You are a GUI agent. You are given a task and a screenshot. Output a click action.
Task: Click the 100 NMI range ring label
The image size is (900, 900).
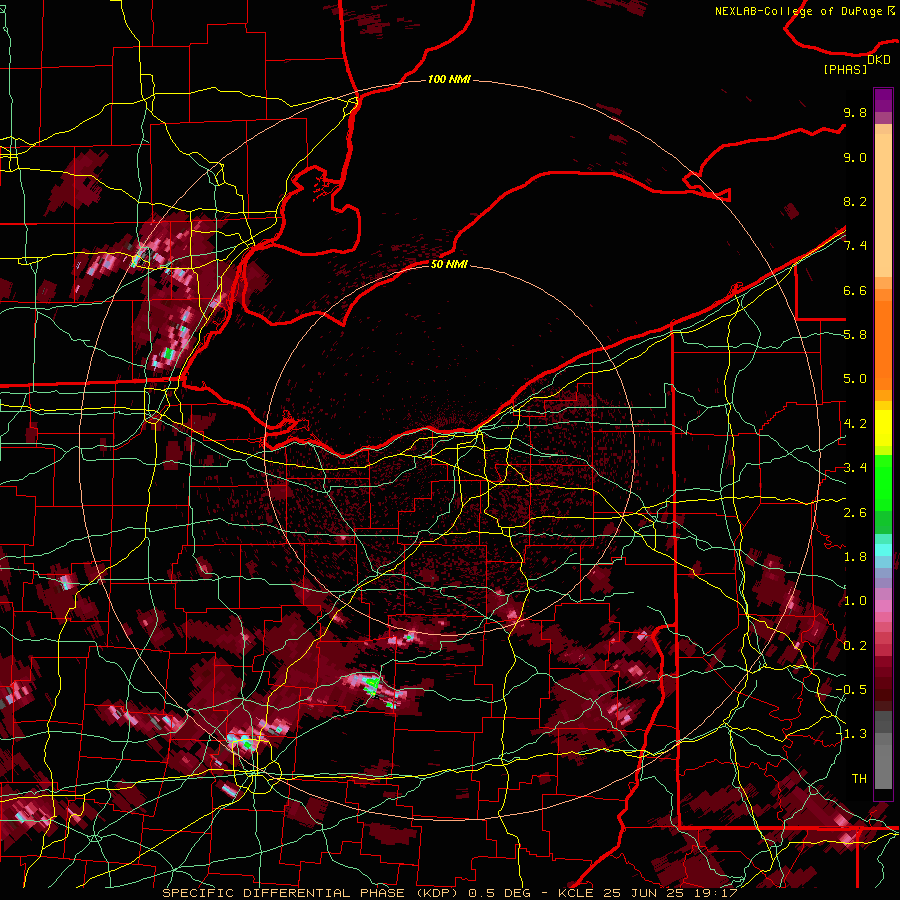(449, 79)
